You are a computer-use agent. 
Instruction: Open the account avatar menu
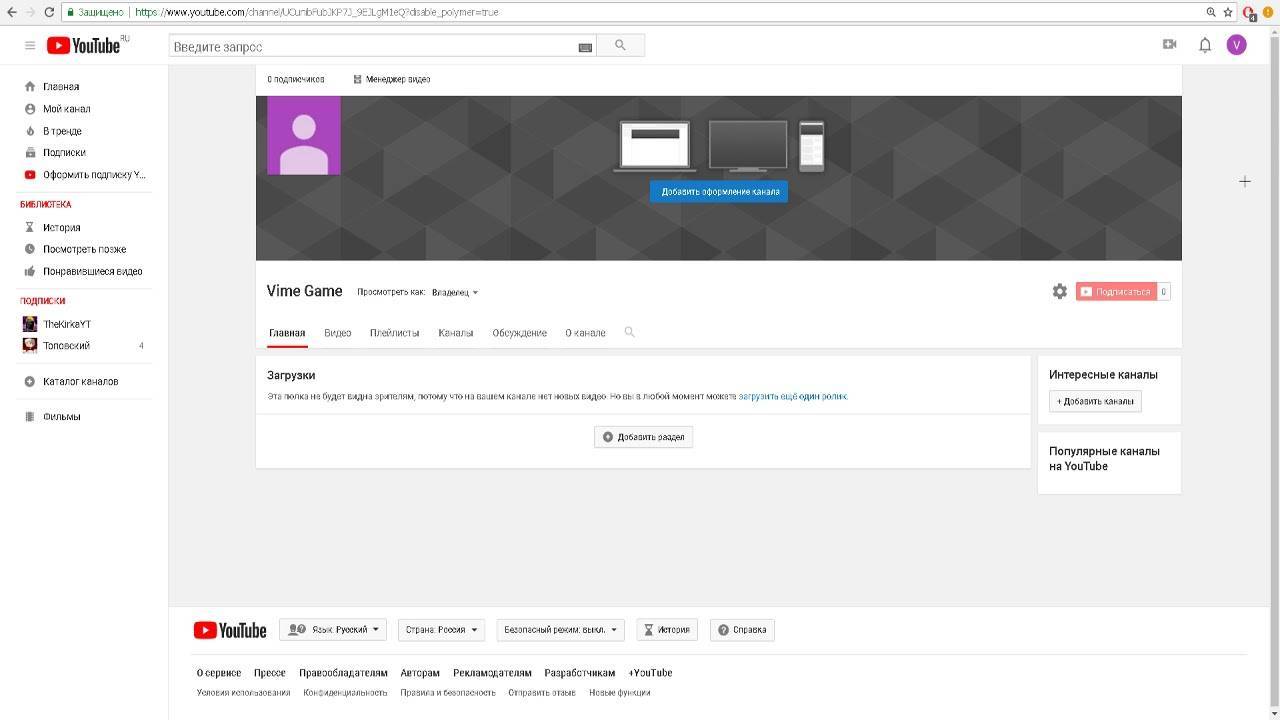coord(1237,45)
